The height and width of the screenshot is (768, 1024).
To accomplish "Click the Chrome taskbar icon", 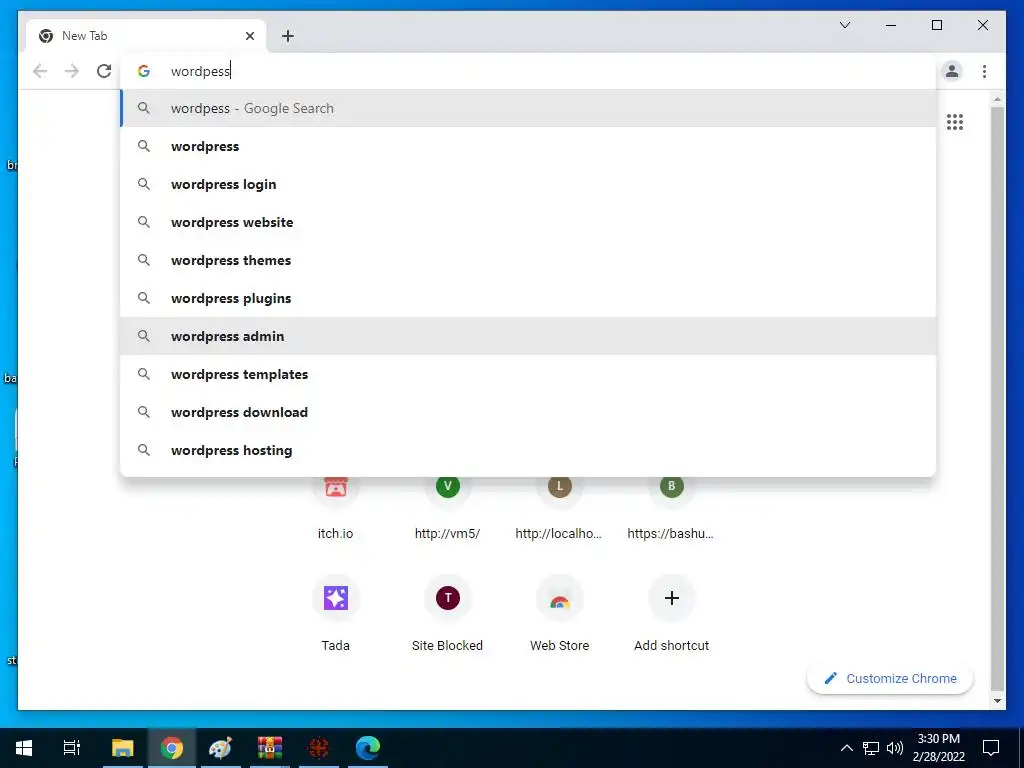I will tap(171, 747).
